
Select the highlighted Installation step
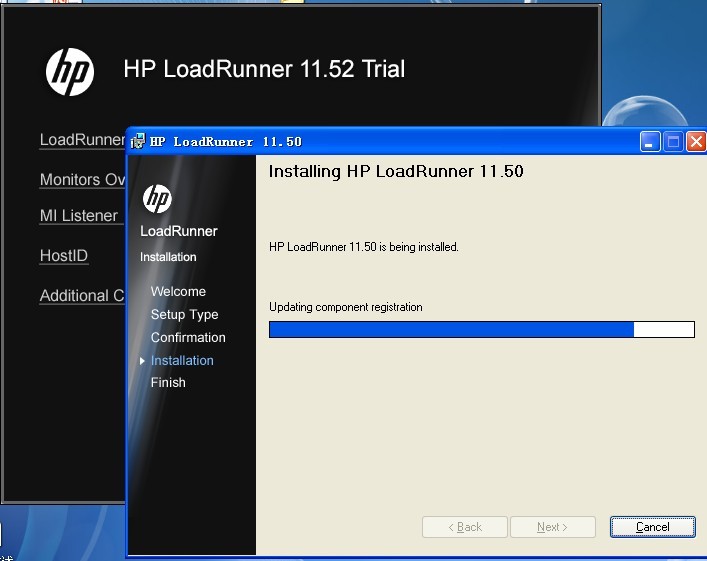(182, 360)
